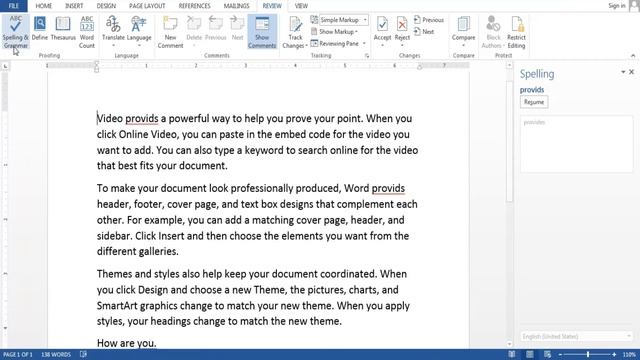Open the FILE tab

[x=13, y=6]
